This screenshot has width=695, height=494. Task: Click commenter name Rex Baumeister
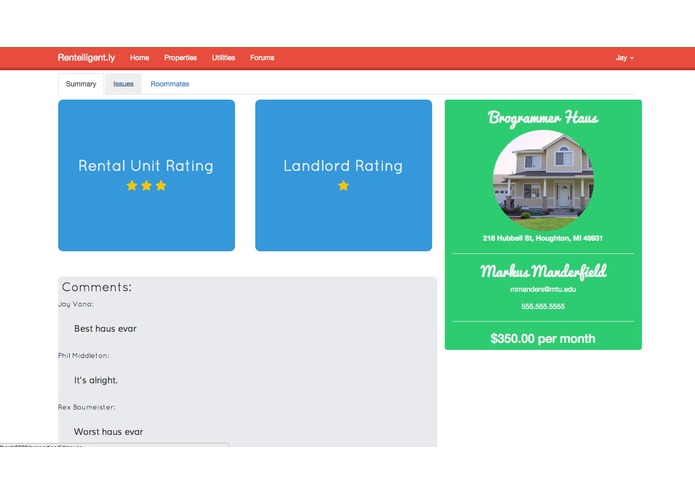pyautogui.click(x=86, y=407)
